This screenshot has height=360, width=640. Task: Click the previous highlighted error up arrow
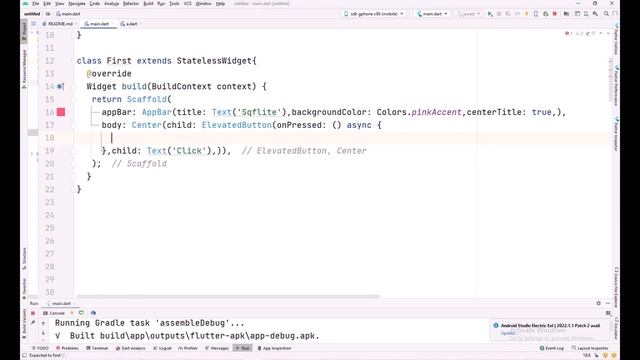pos(601,33)
